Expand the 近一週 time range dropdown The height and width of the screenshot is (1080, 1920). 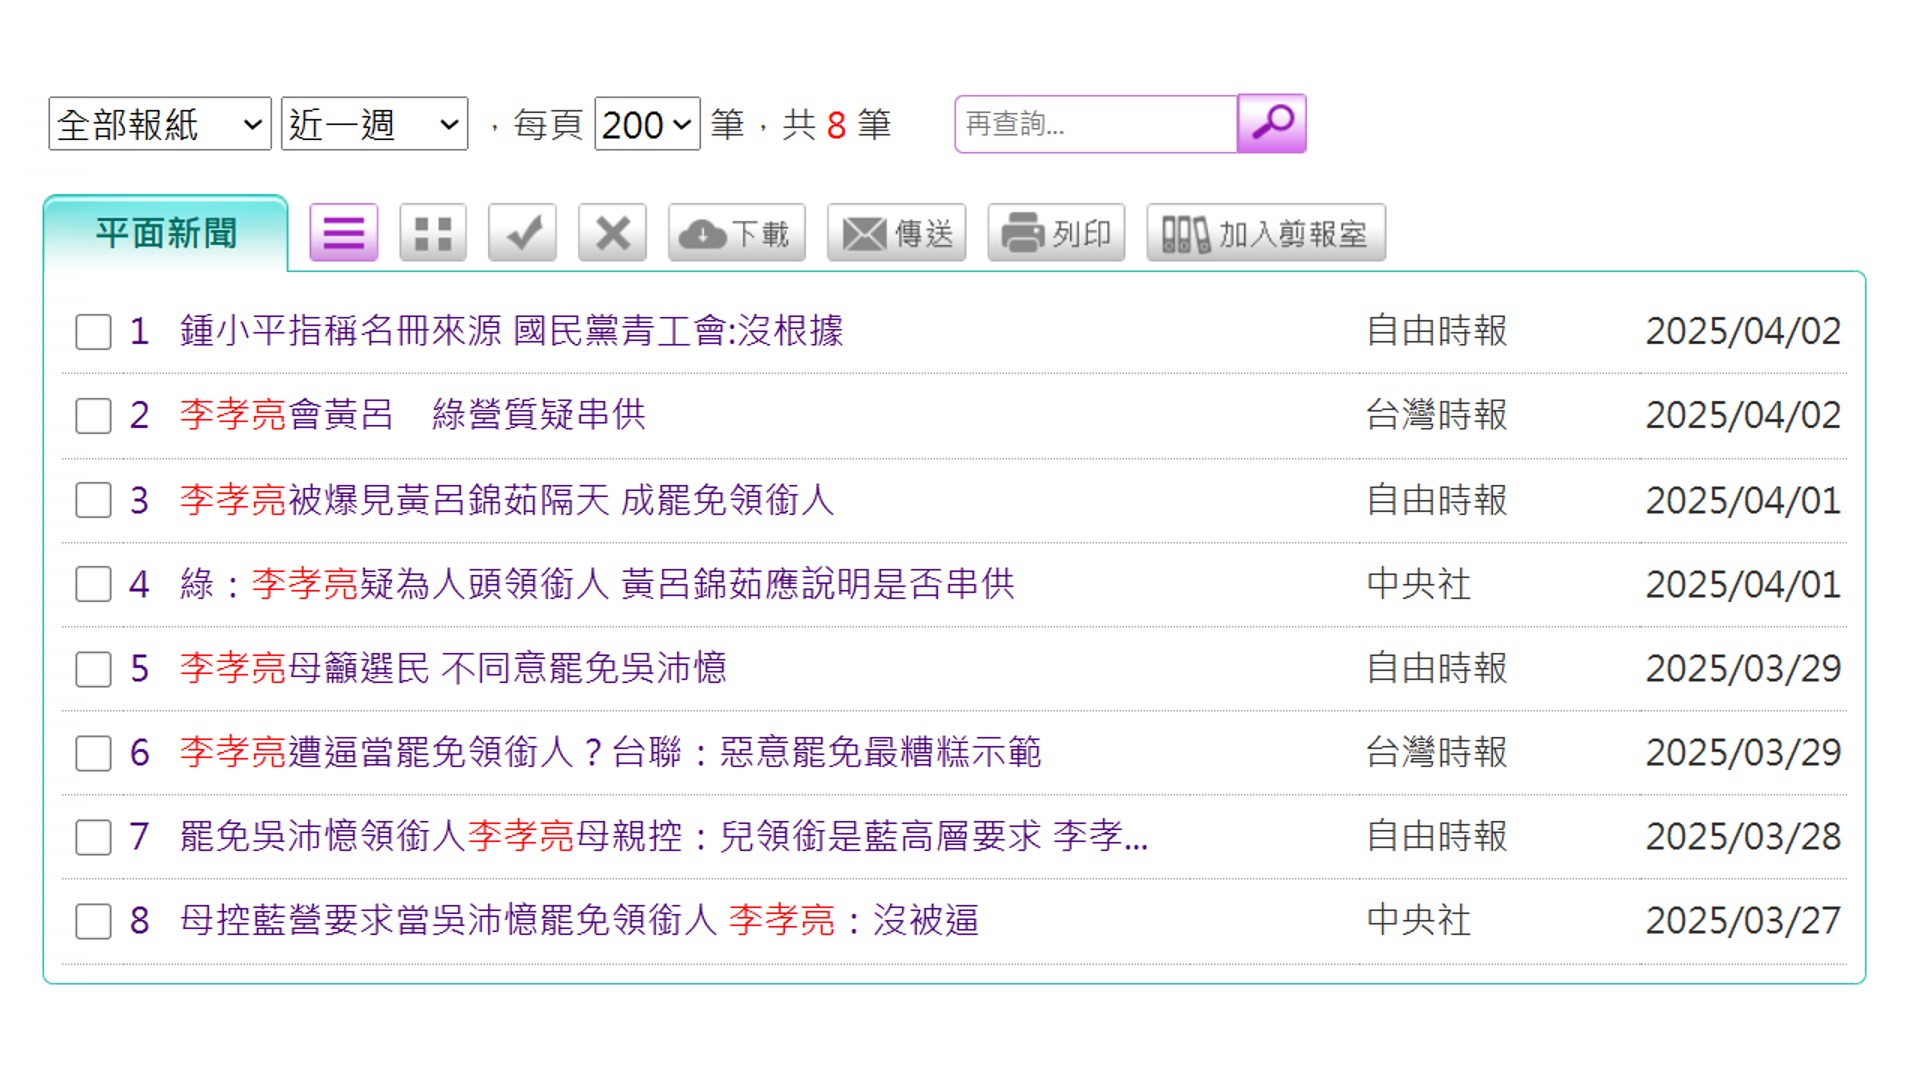(x=374, y=125)
